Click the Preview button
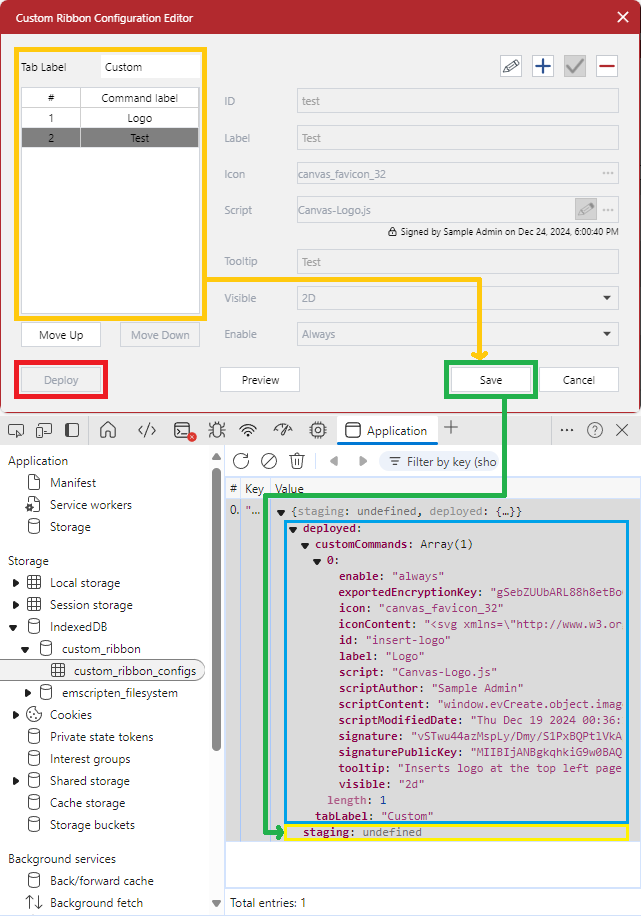The width and height of the screenshot is (641, 916). coord(260,380)
